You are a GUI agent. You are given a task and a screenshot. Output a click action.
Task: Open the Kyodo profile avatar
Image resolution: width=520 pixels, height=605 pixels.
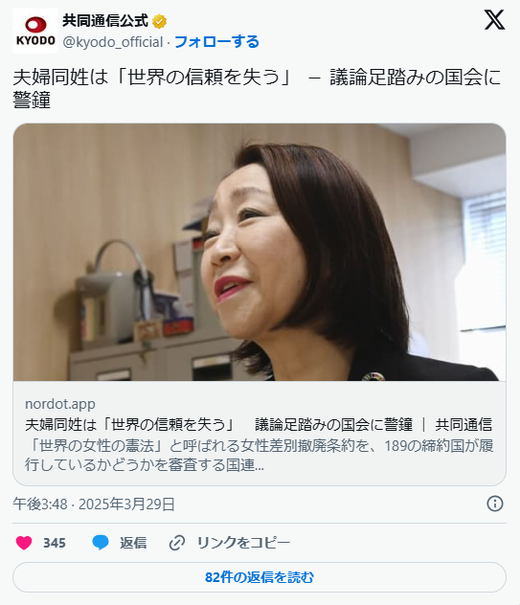(35, 30)
